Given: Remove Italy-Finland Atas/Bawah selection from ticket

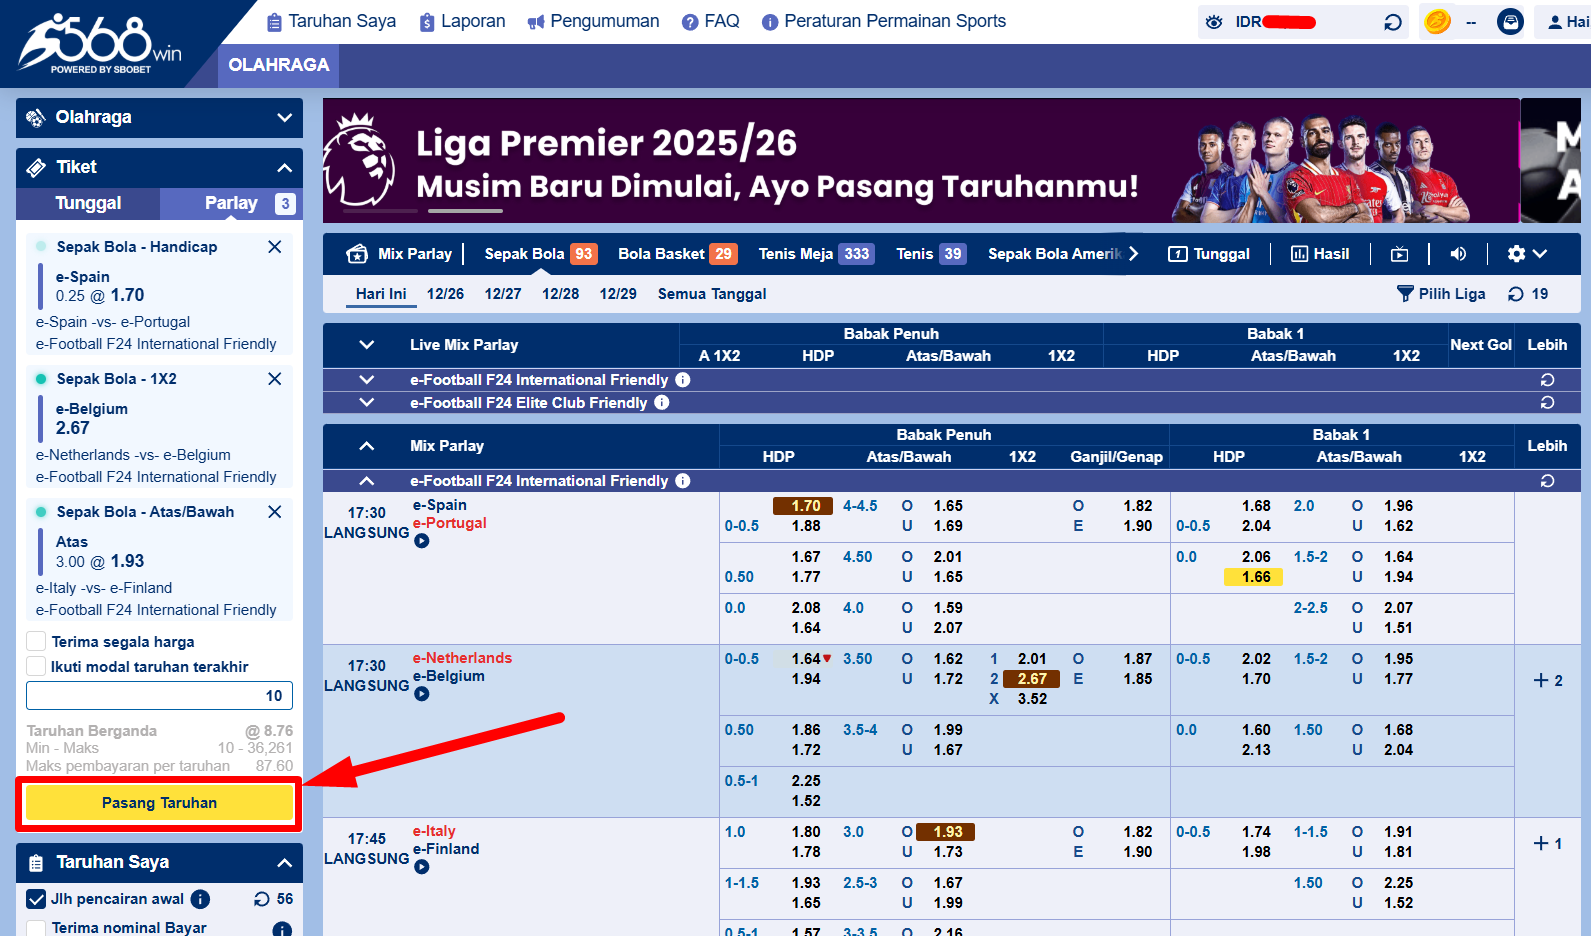Looking at the screenshot, I should (275, 512).
